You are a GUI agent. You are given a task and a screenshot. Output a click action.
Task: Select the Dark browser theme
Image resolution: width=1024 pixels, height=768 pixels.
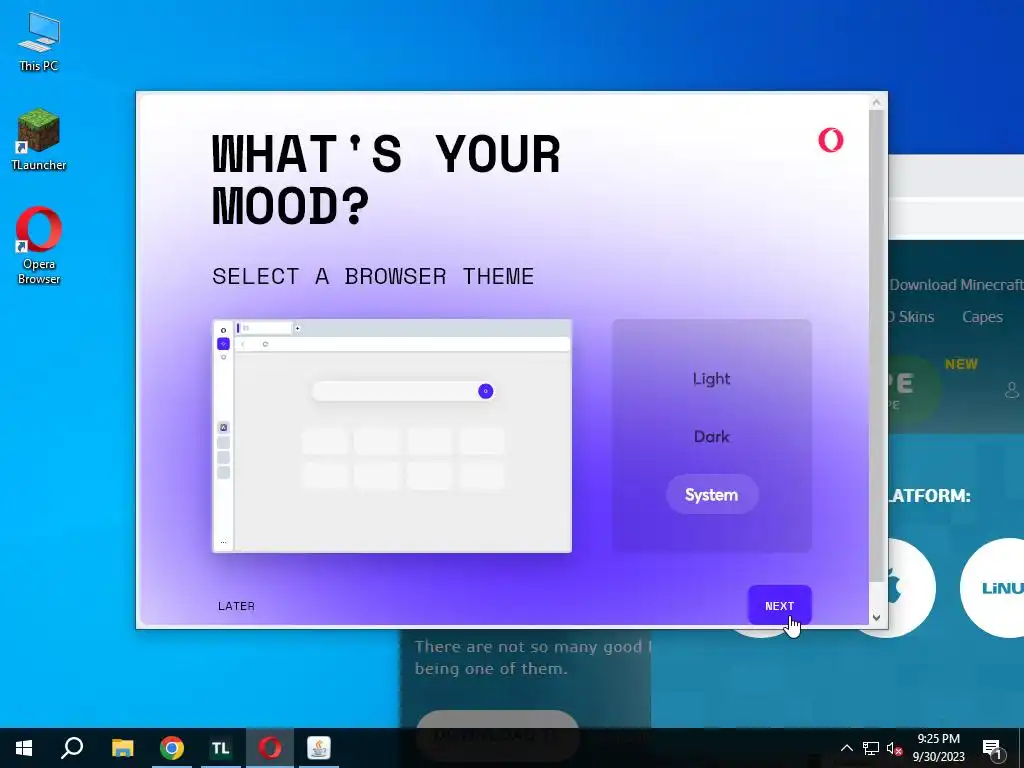tap(711, 436)
